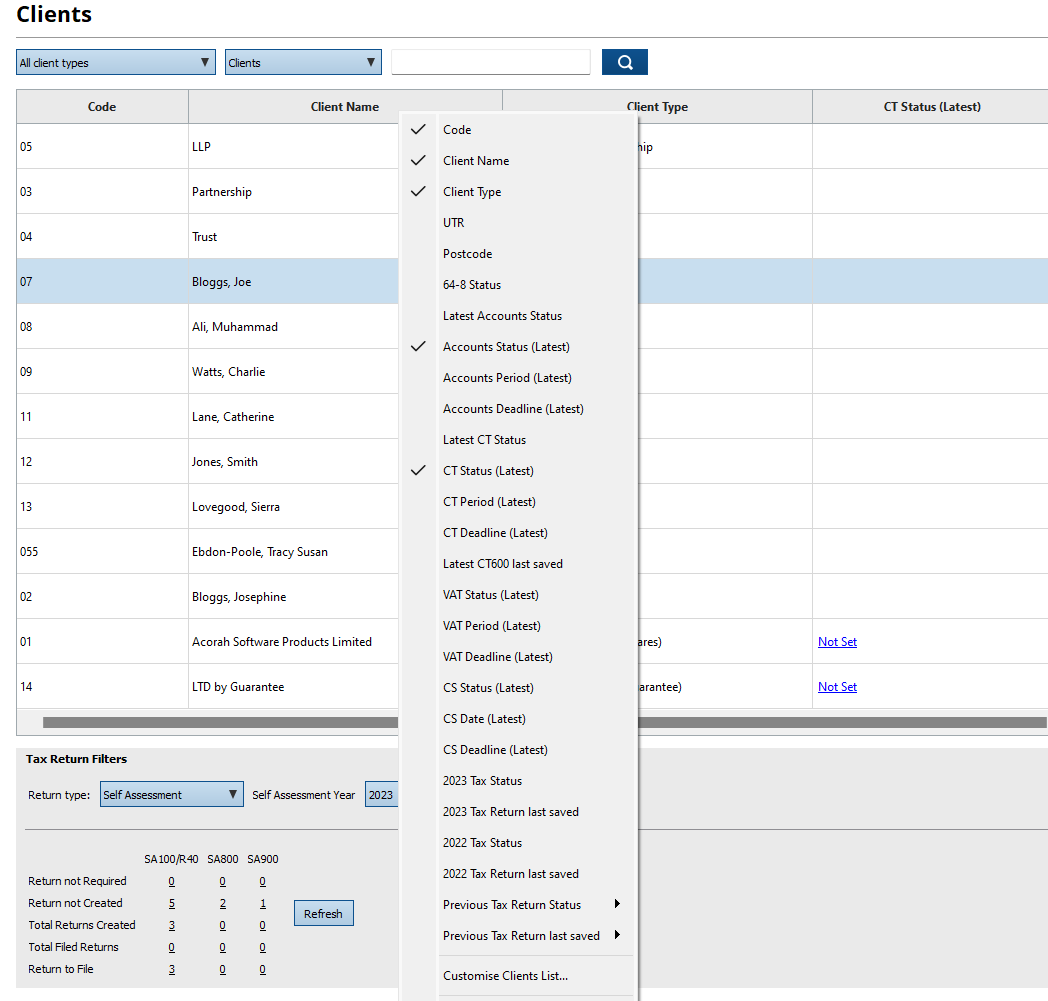Enable the Postcode column option
Screen dimensions: 1048x1001
click(467, 254)
